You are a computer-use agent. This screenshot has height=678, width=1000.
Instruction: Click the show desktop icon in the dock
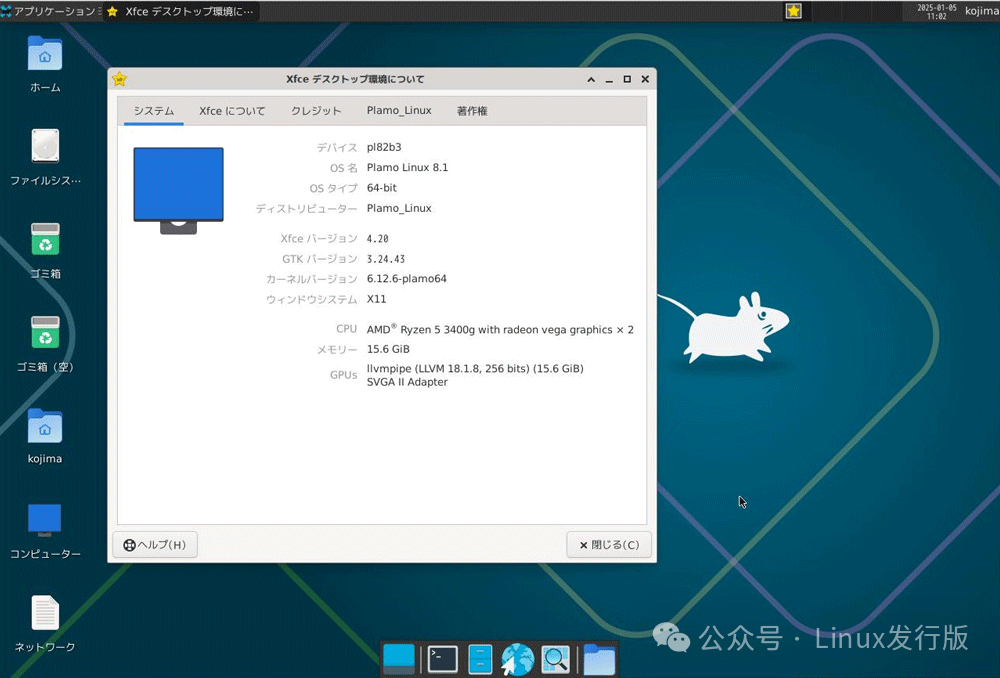[399, 658]
